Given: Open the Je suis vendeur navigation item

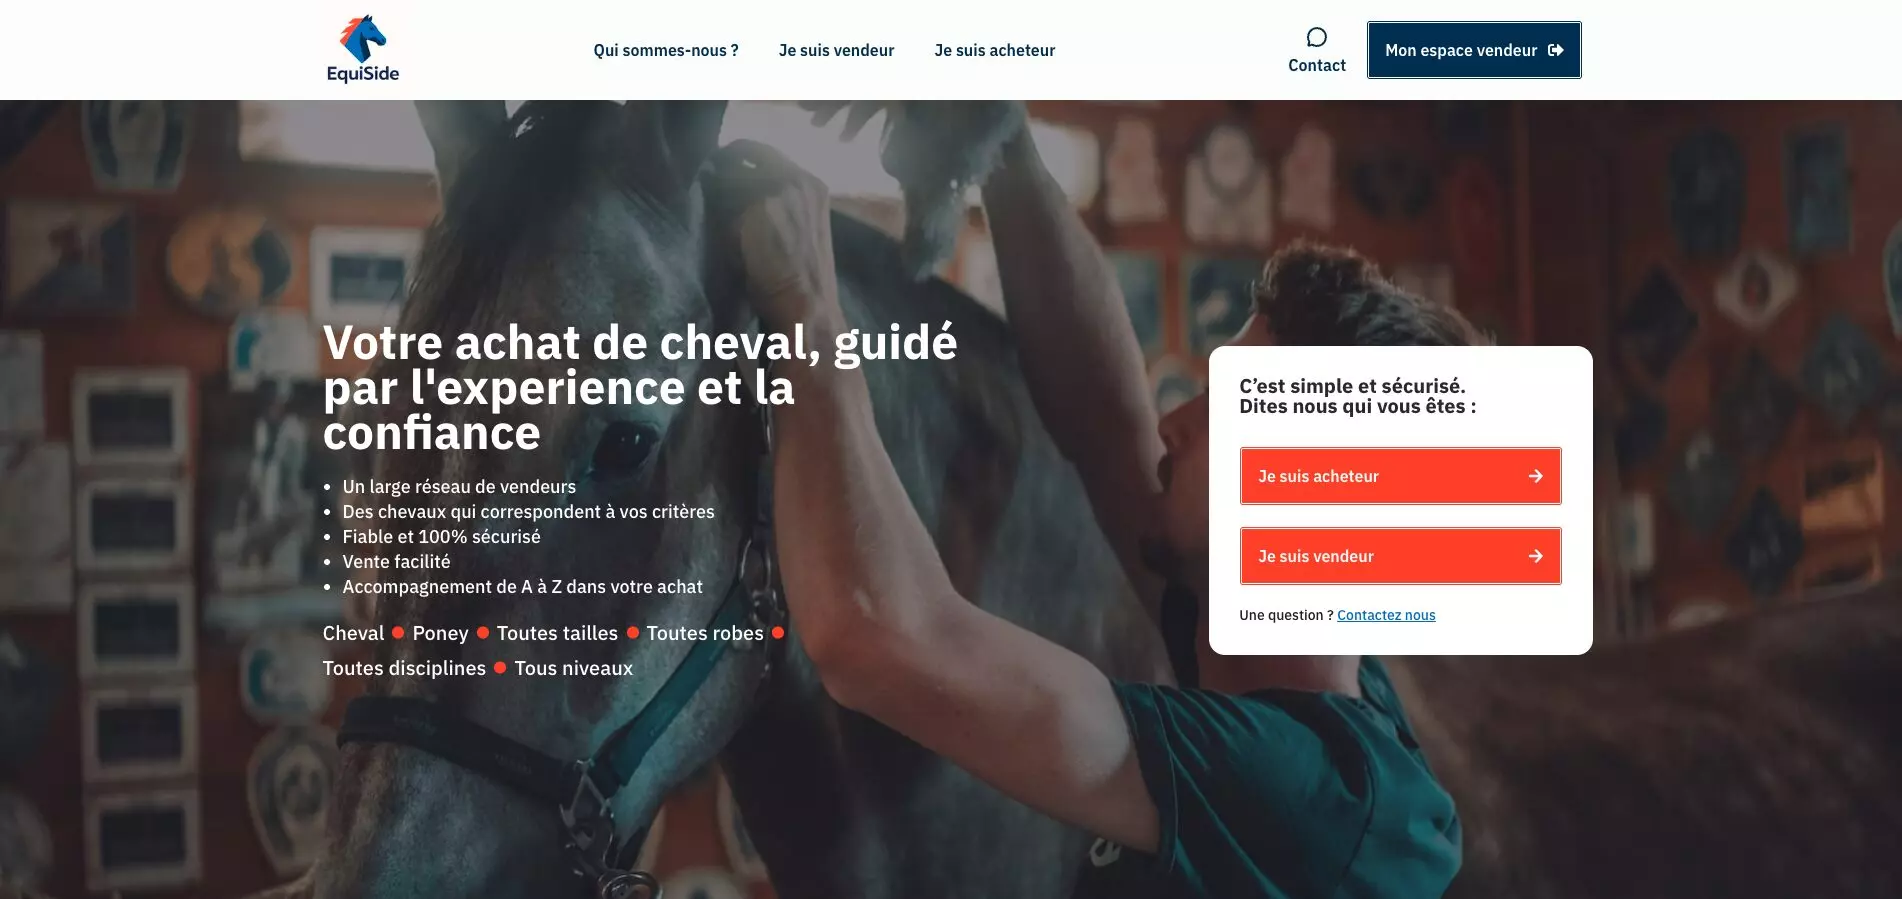Looking at the screenshot, I should pos(836,50).
